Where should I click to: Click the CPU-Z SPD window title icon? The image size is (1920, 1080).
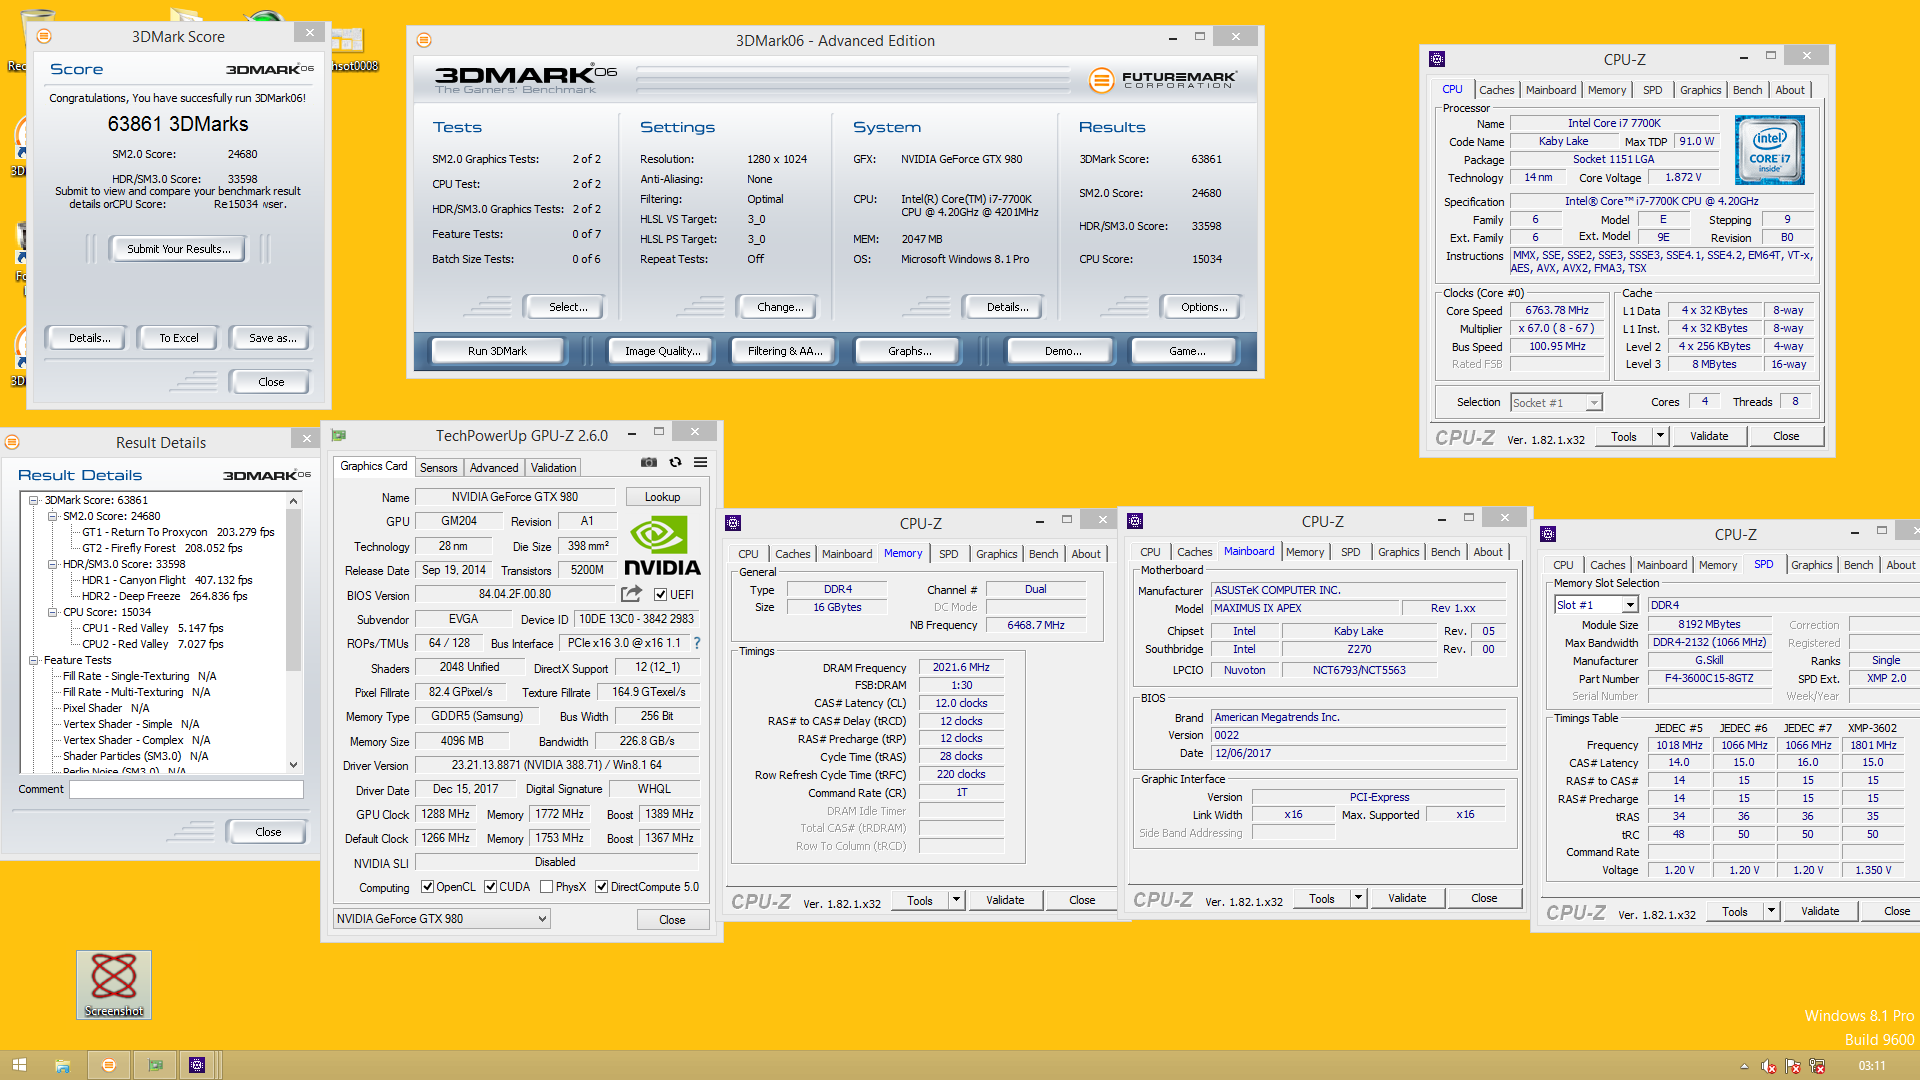pyautogui.click(x=1548, y=534)
